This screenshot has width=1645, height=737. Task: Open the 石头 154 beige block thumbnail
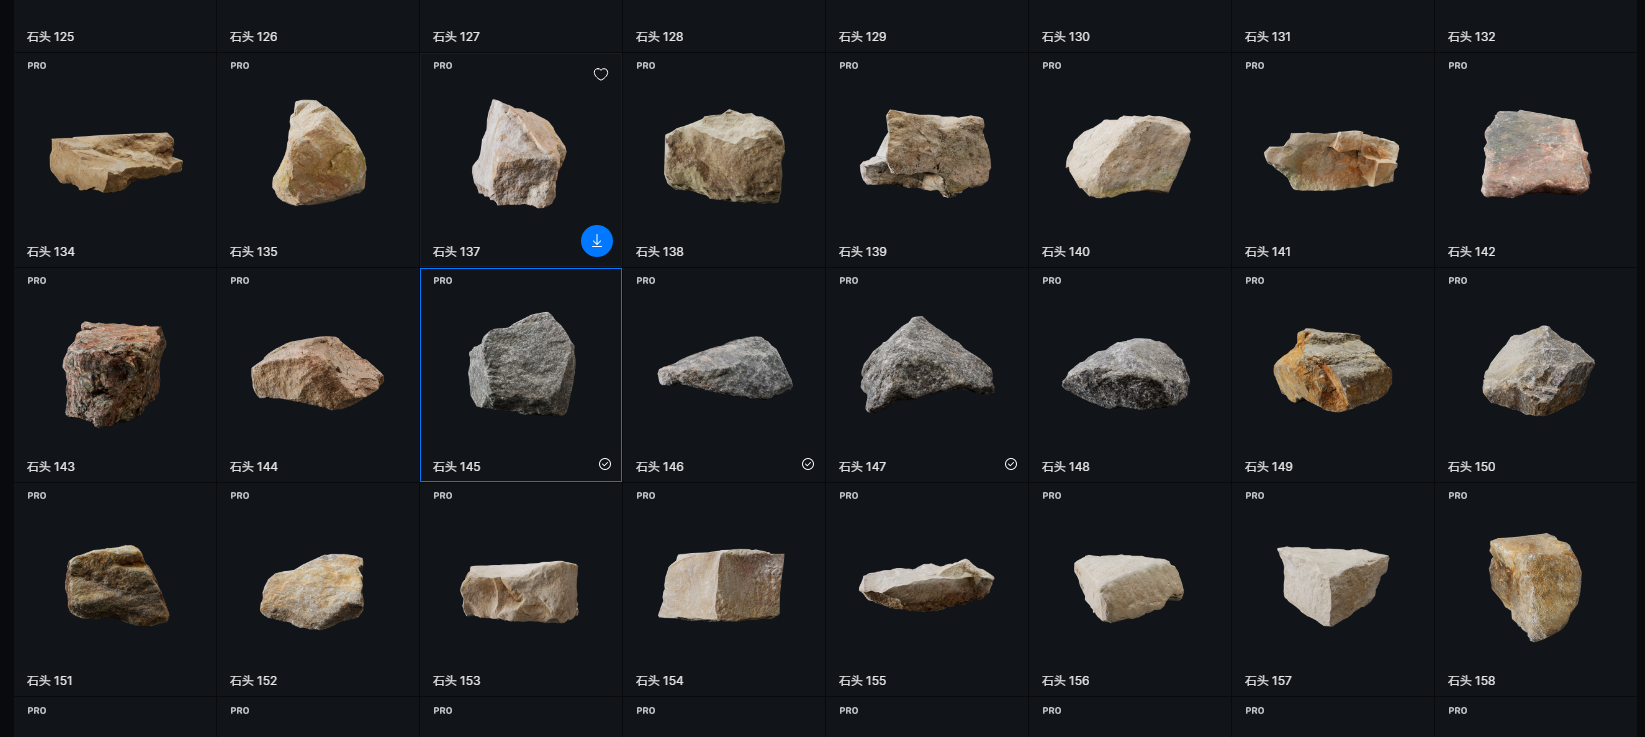pyautogui.click(x=722, y=585)
